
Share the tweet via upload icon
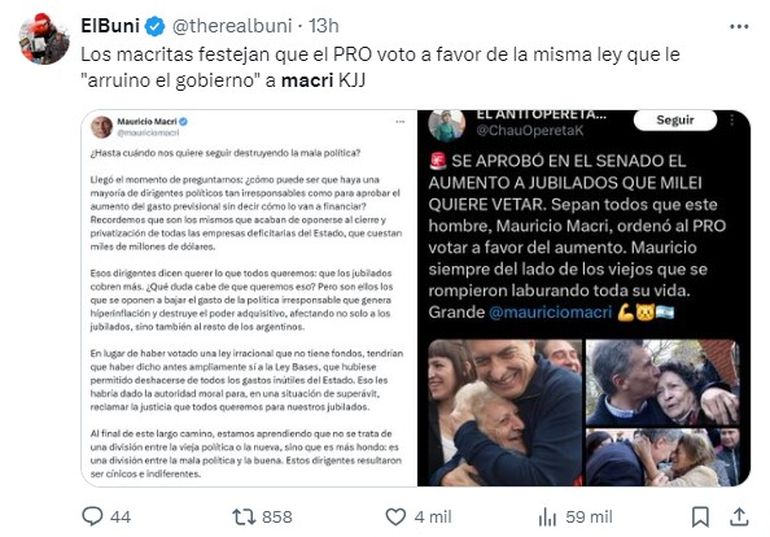click(x=739, y=517)
